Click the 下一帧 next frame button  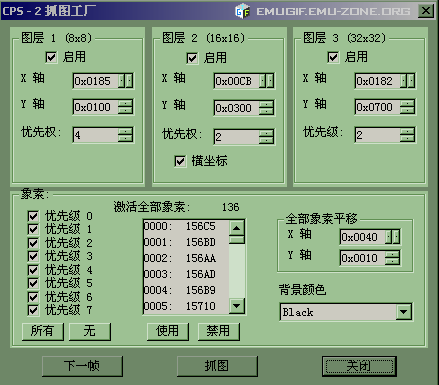[x=82, y=366]
